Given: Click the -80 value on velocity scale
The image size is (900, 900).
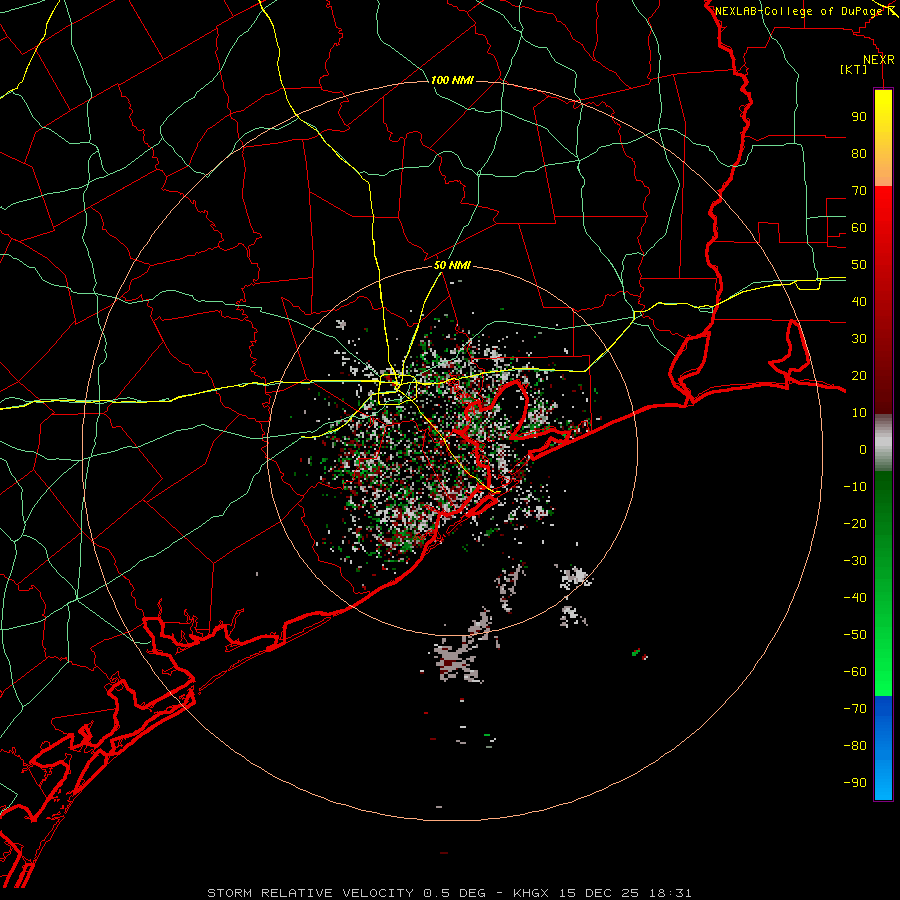Looking at the screenshot, I should pos(855,746).
